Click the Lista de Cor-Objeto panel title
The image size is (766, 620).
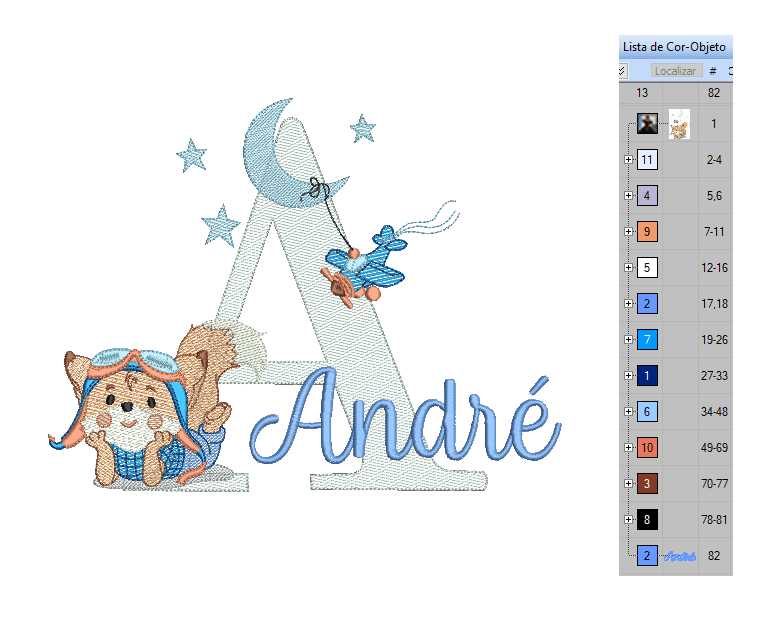coord(674,47)
